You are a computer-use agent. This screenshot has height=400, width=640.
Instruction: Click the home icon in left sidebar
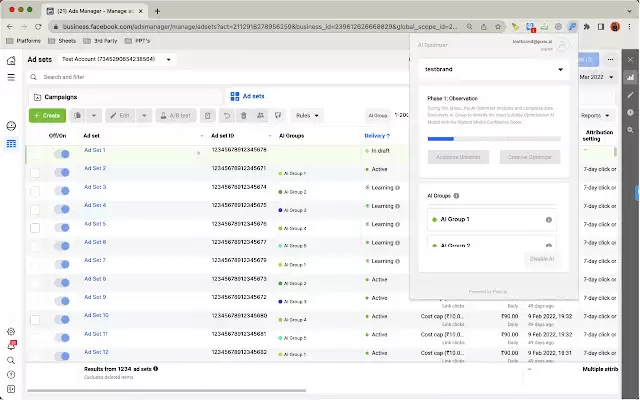[x=11, y=60]
